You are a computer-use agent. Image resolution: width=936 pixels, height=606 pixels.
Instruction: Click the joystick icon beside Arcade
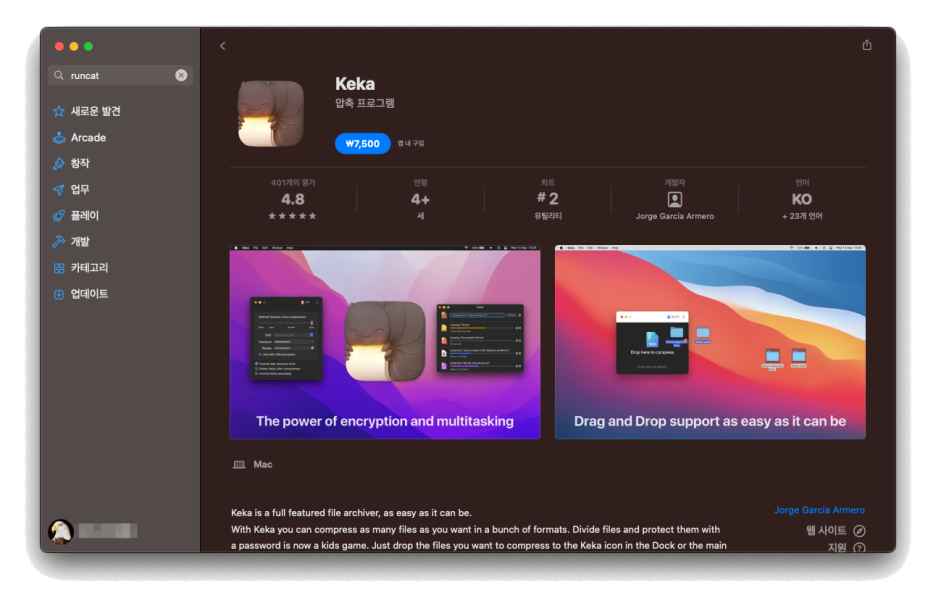(x=58, y=137)
